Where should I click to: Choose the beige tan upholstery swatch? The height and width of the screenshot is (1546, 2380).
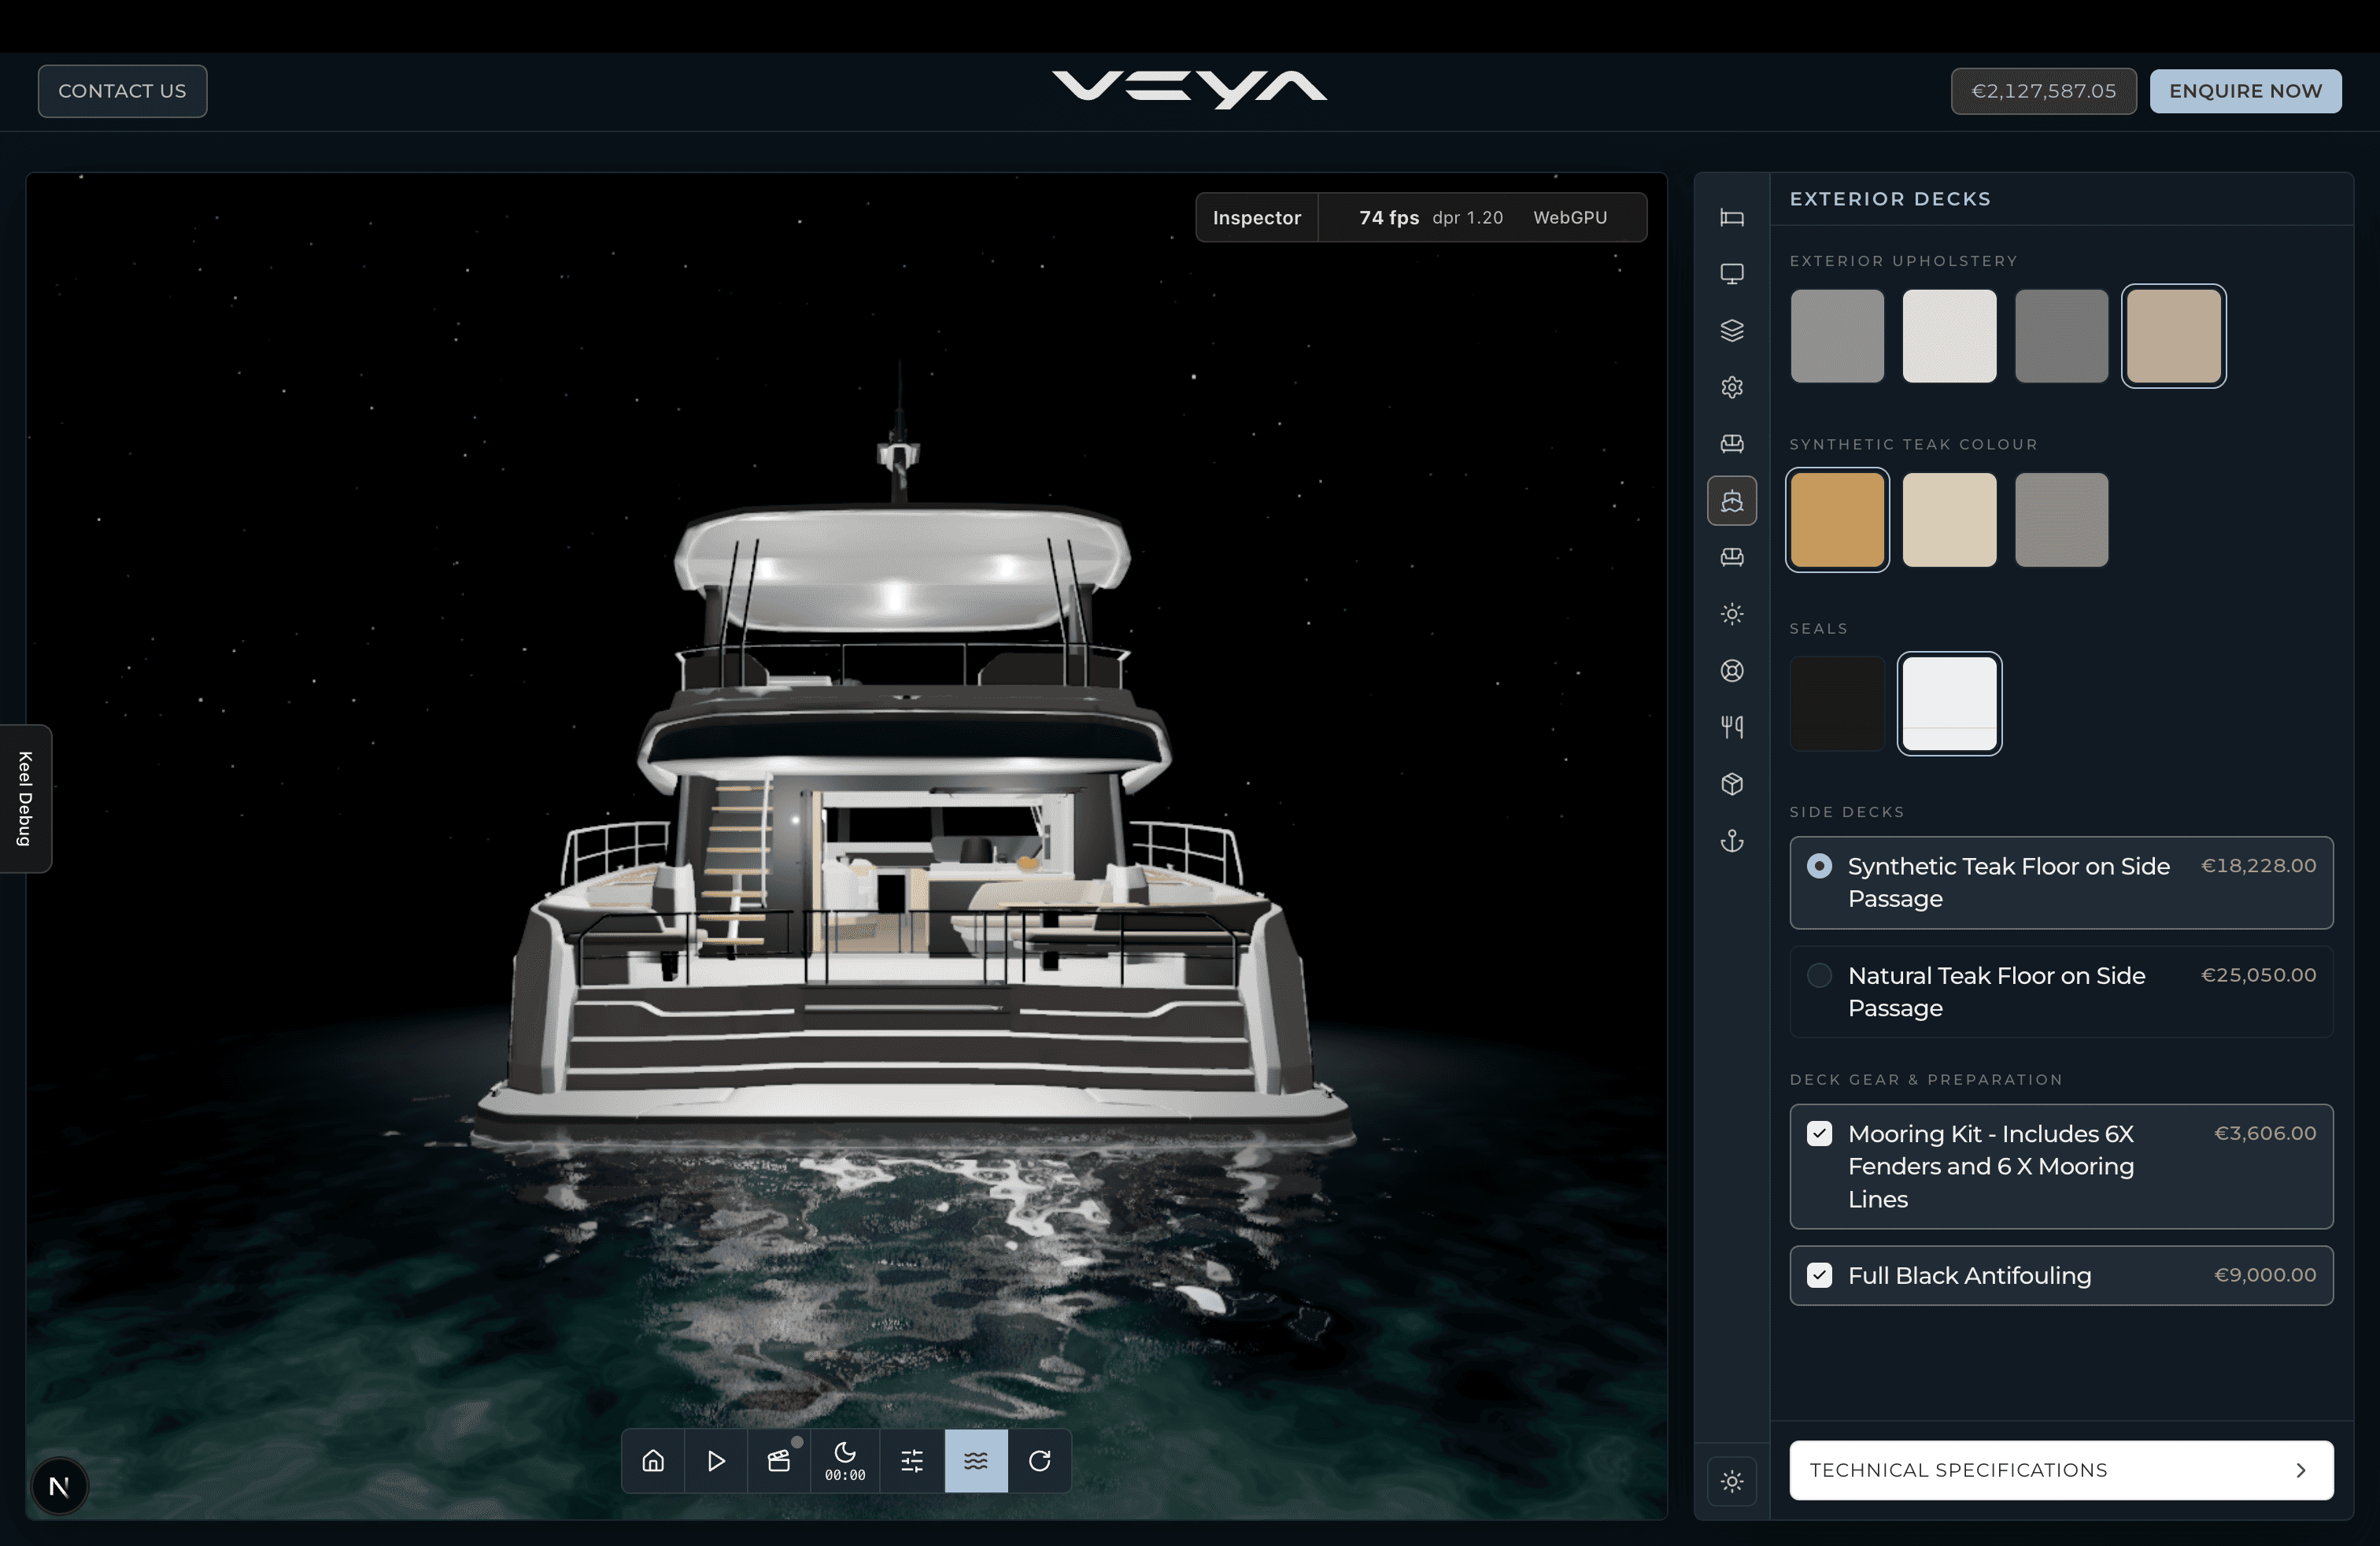click(2173, 336)
